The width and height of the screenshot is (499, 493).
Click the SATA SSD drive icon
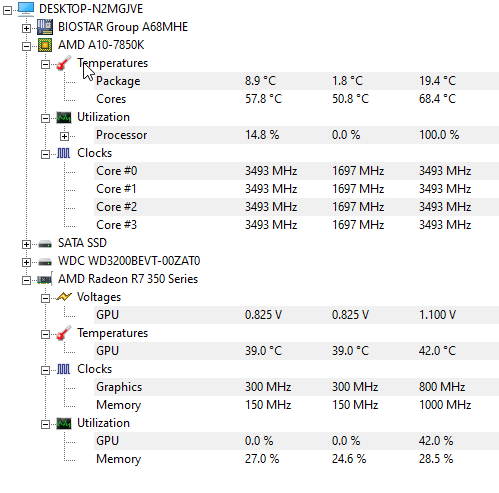point(45,244)
